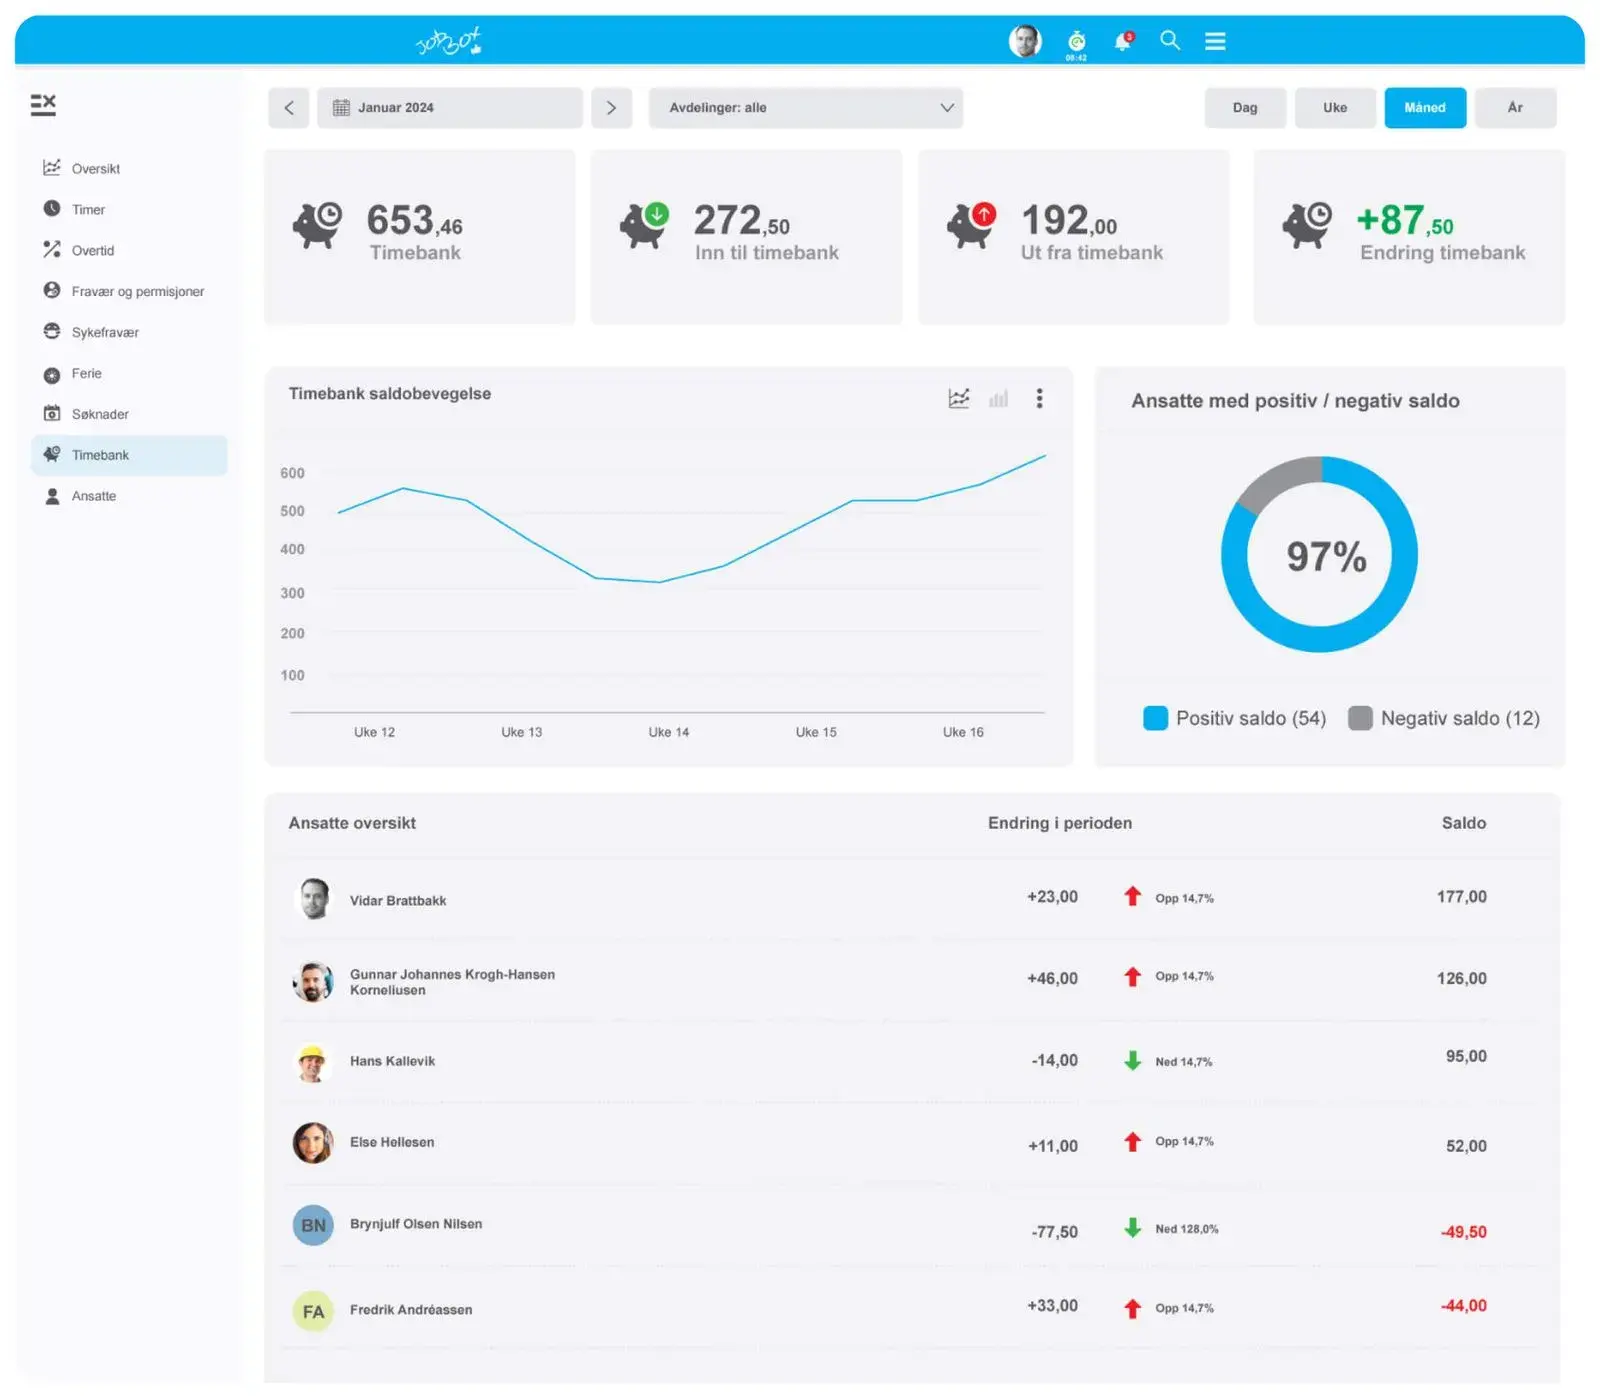Viewport: 1600px width, 1398px height.
Task: Collapse the sidebar menu icon
Action: tap(43, 105)
